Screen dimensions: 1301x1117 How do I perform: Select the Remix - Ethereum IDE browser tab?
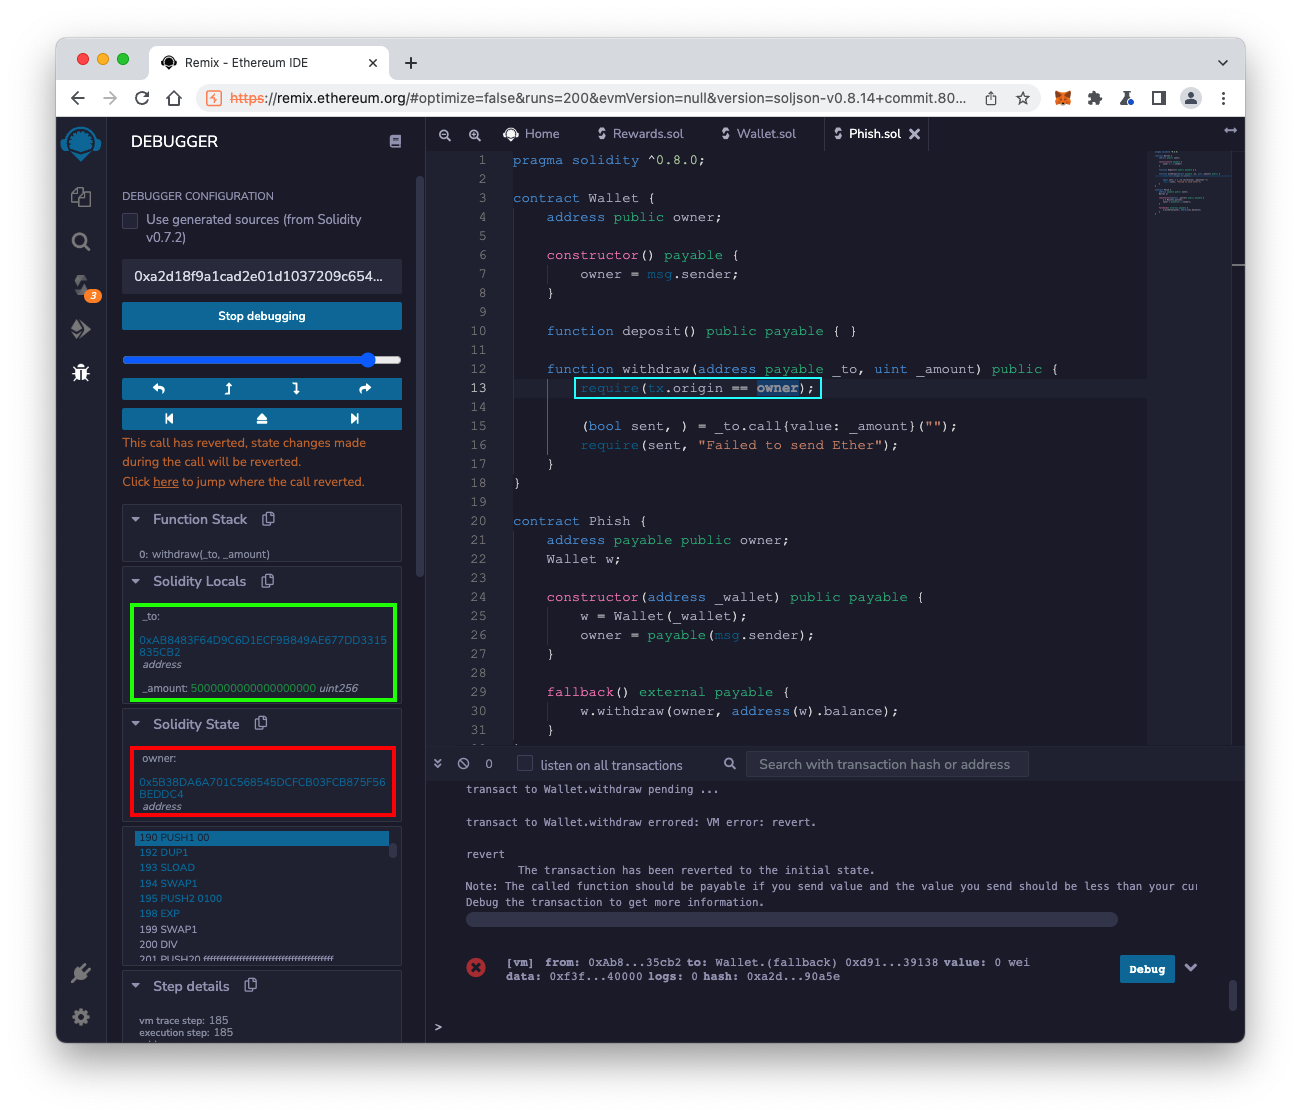point(268,62)
